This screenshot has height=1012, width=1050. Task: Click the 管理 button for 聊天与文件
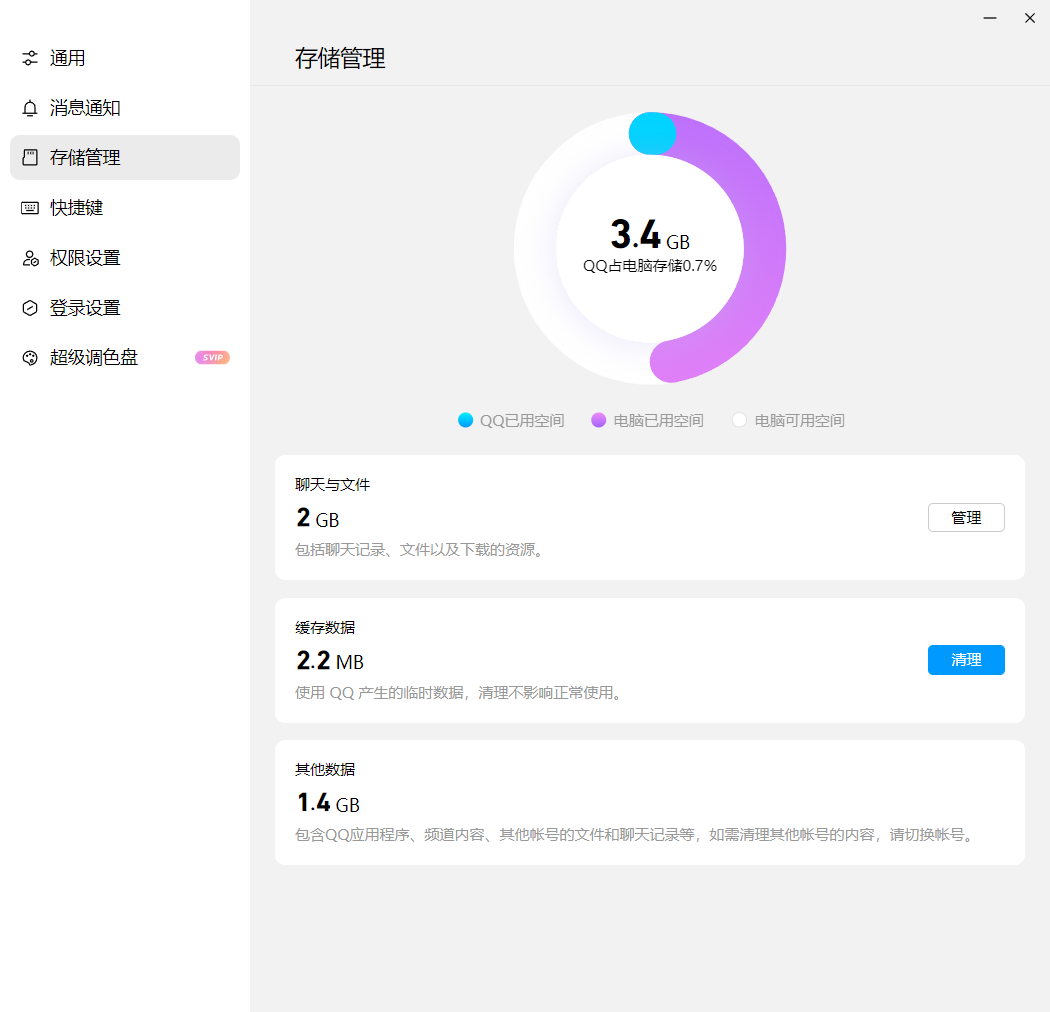click(966, 517)
